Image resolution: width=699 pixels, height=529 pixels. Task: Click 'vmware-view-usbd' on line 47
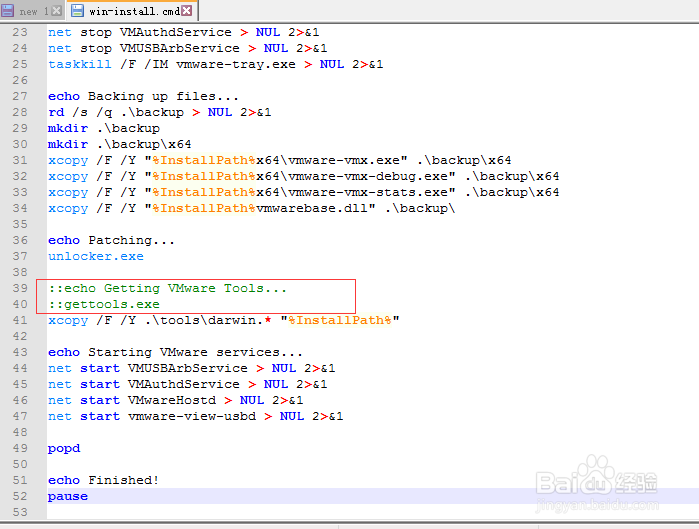(x=192, y=416)
